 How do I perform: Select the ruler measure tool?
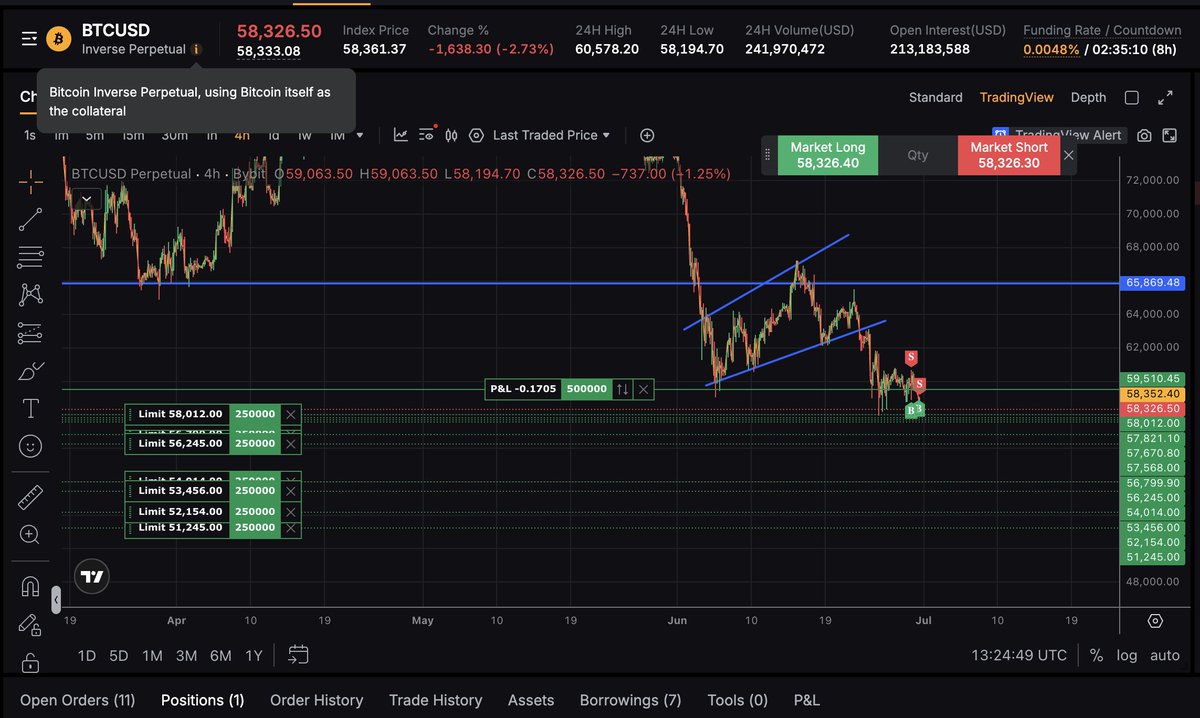[x=31, y=496]
